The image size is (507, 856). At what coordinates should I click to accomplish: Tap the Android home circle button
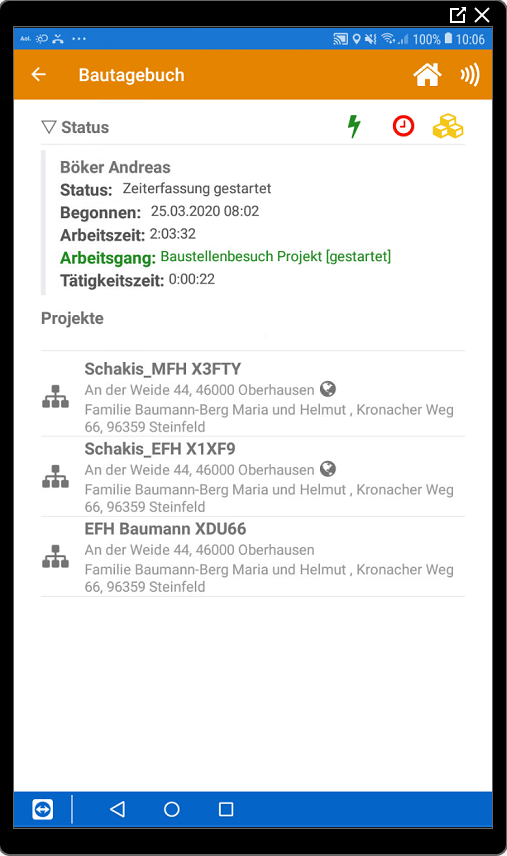pos(172,809)
